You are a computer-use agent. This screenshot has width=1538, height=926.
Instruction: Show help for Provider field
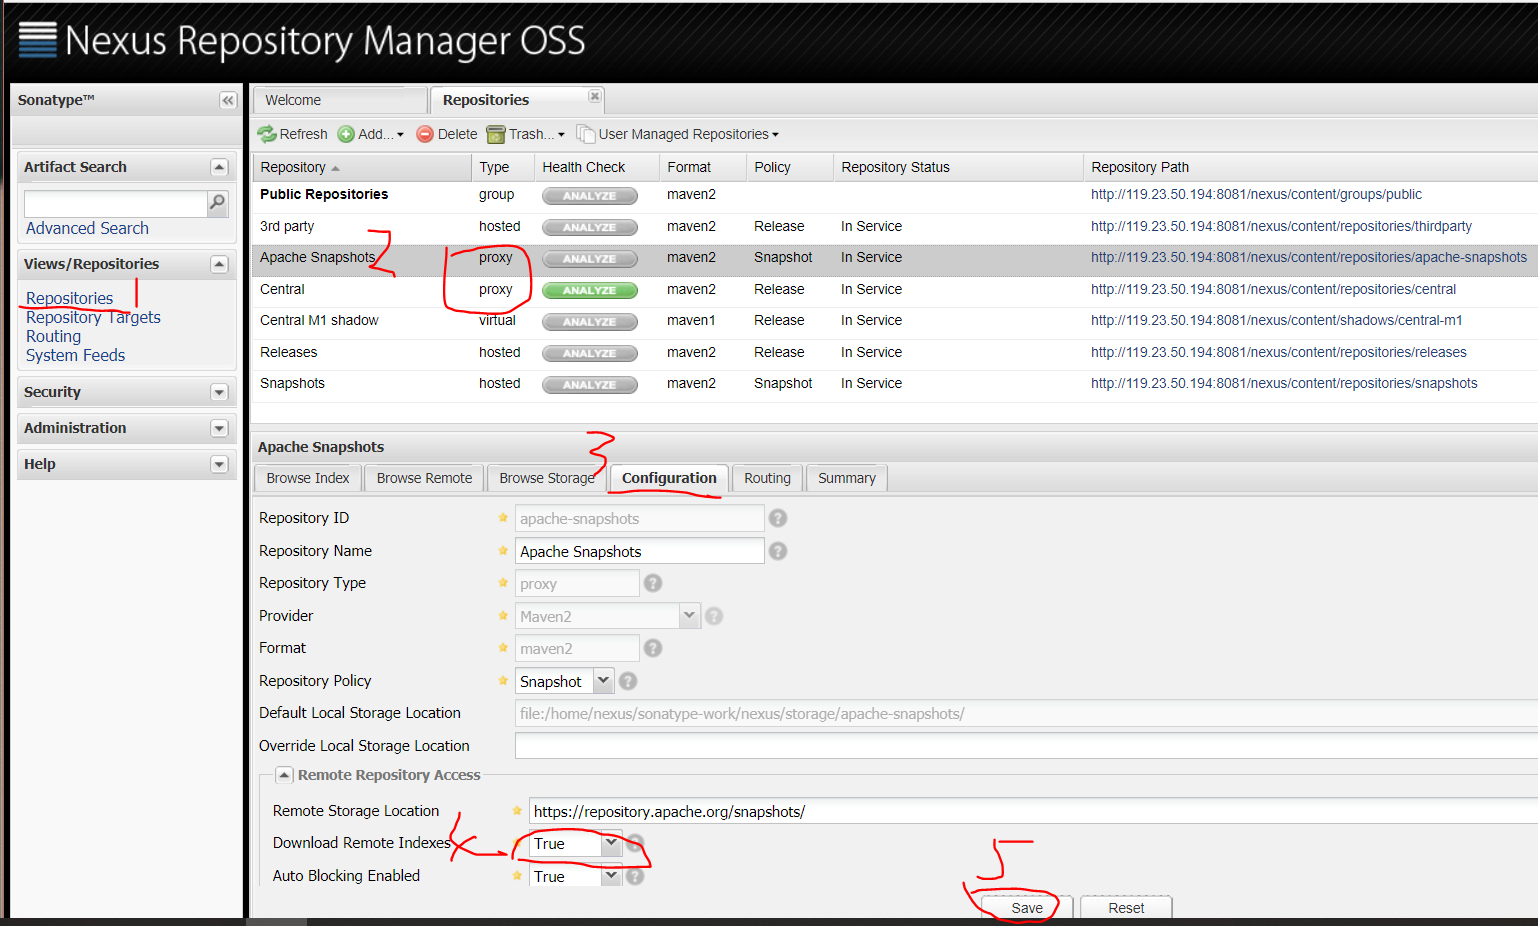pyautogui.click(x=714, y=616)
